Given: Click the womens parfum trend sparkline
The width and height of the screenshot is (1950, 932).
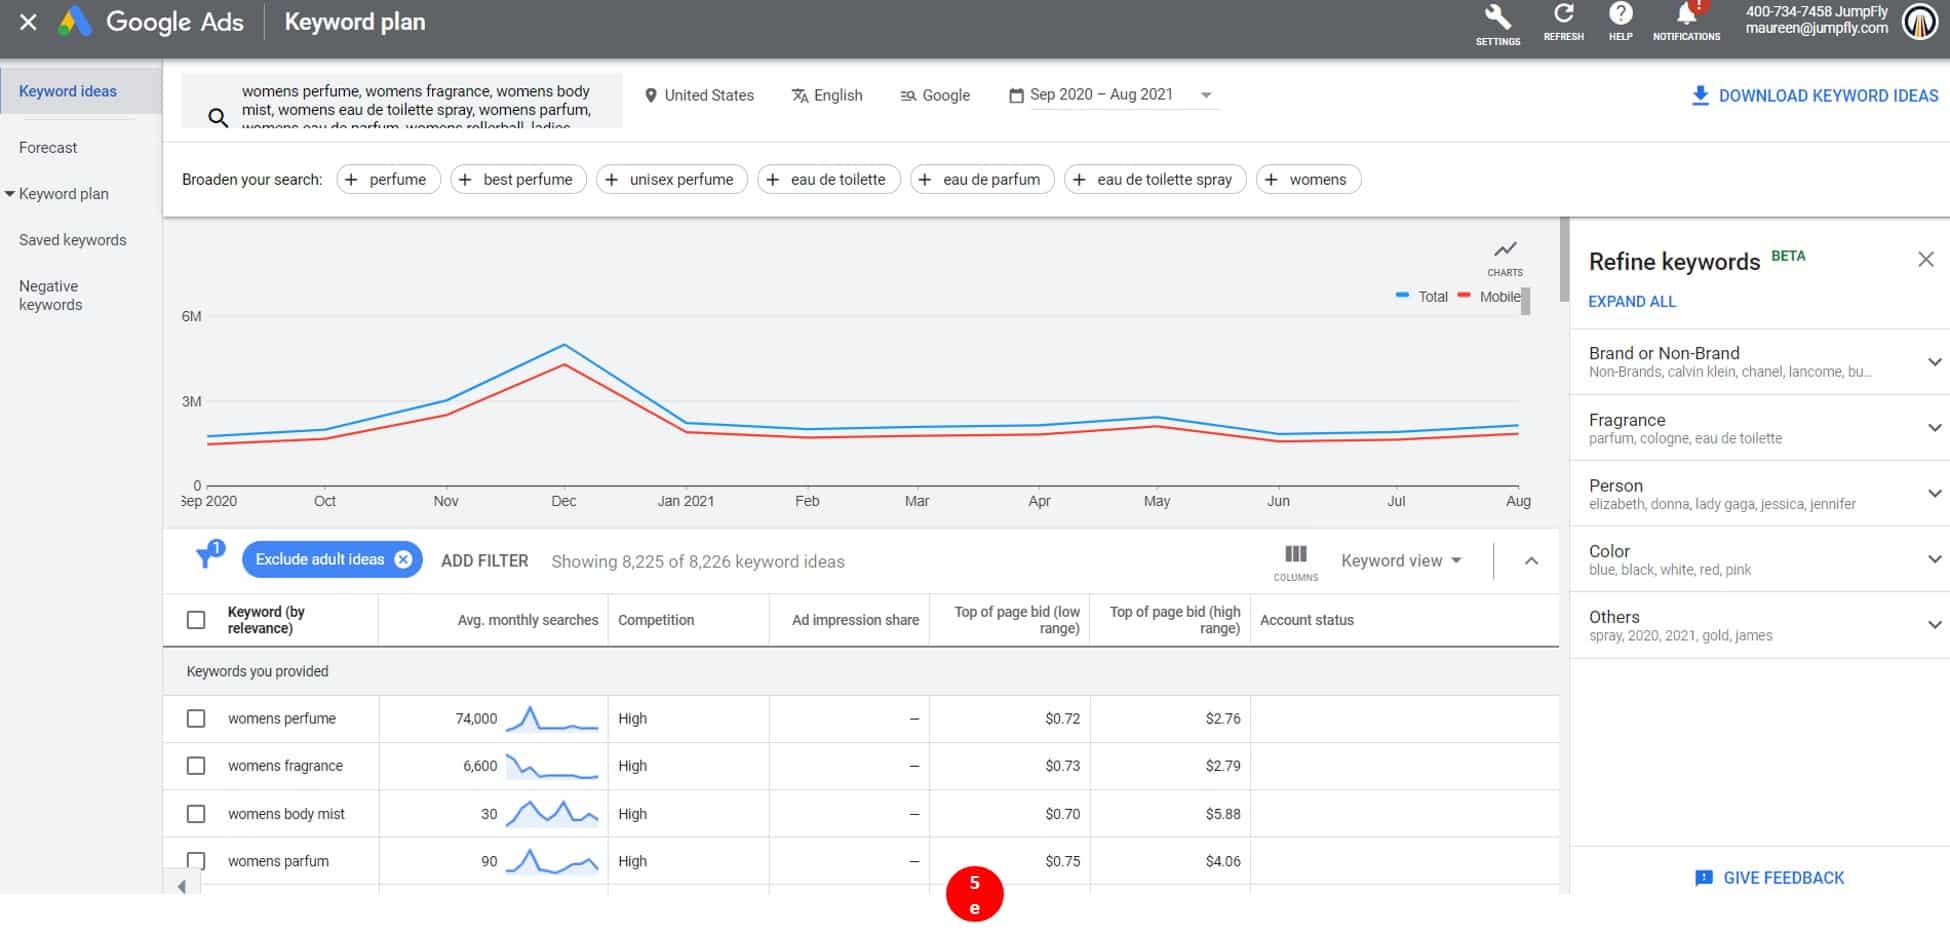Looking at the screenshot, I should (x=552, y=861).
